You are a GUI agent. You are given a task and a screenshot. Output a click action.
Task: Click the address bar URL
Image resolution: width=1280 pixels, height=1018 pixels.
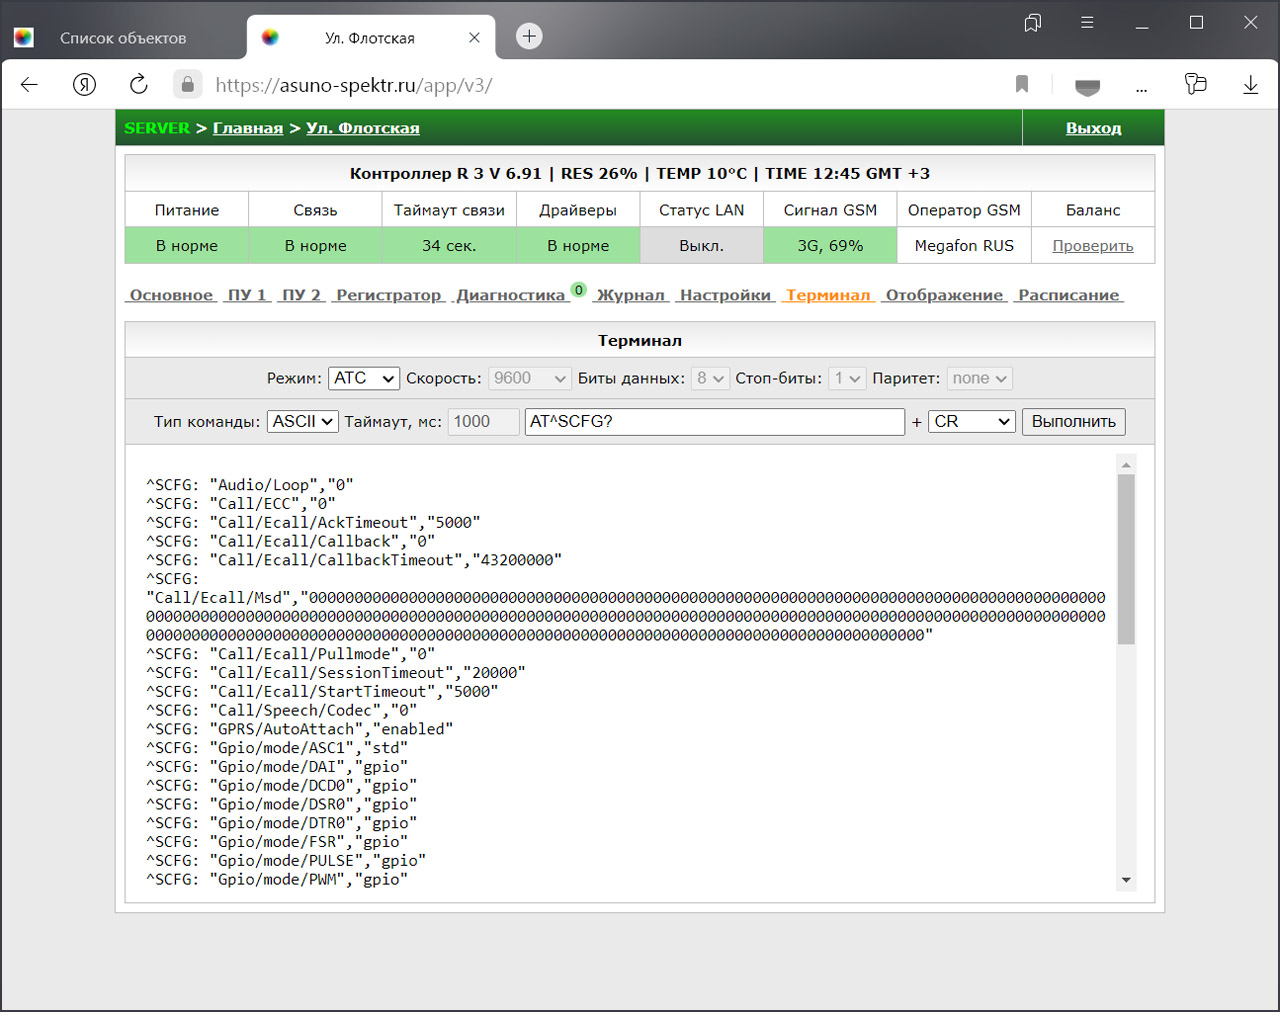[353, 85]
